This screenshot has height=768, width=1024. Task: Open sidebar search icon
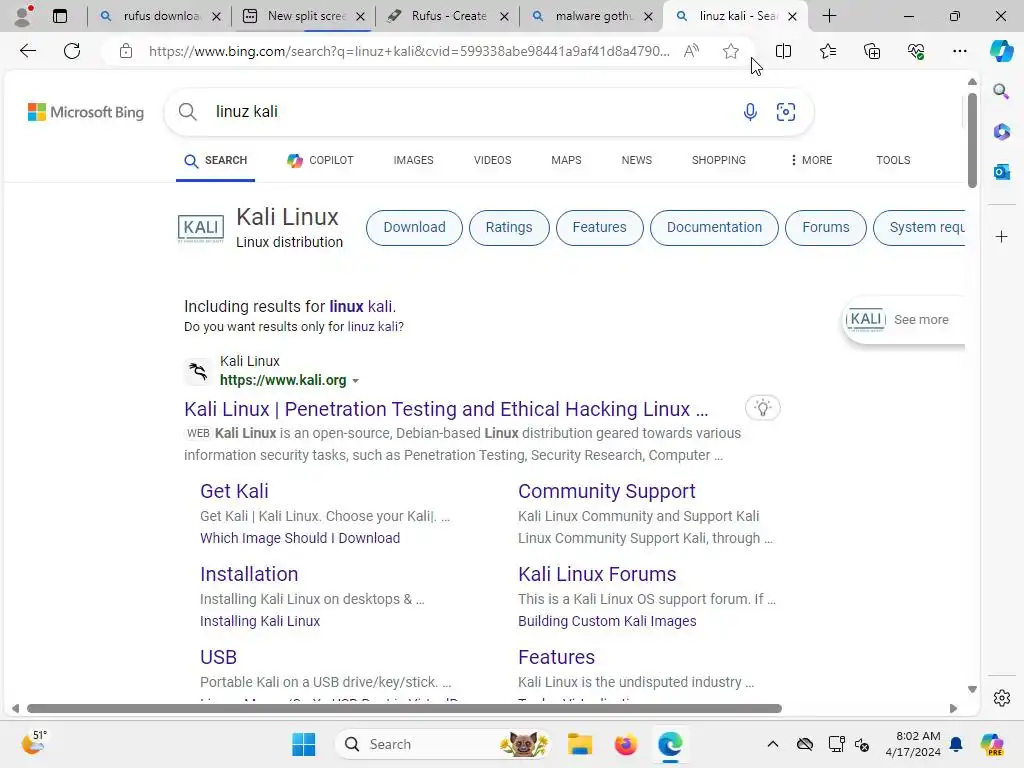click(x=1001, y=91)
